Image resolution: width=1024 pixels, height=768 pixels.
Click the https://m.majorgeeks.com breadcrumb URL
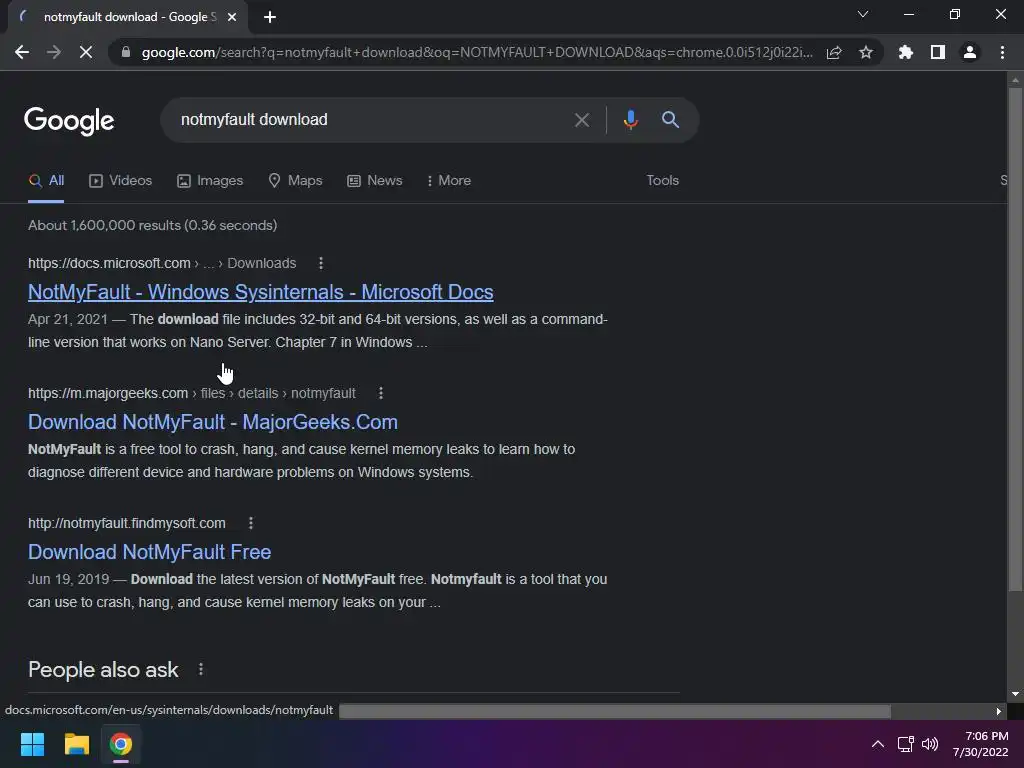[x=108, y=393]
